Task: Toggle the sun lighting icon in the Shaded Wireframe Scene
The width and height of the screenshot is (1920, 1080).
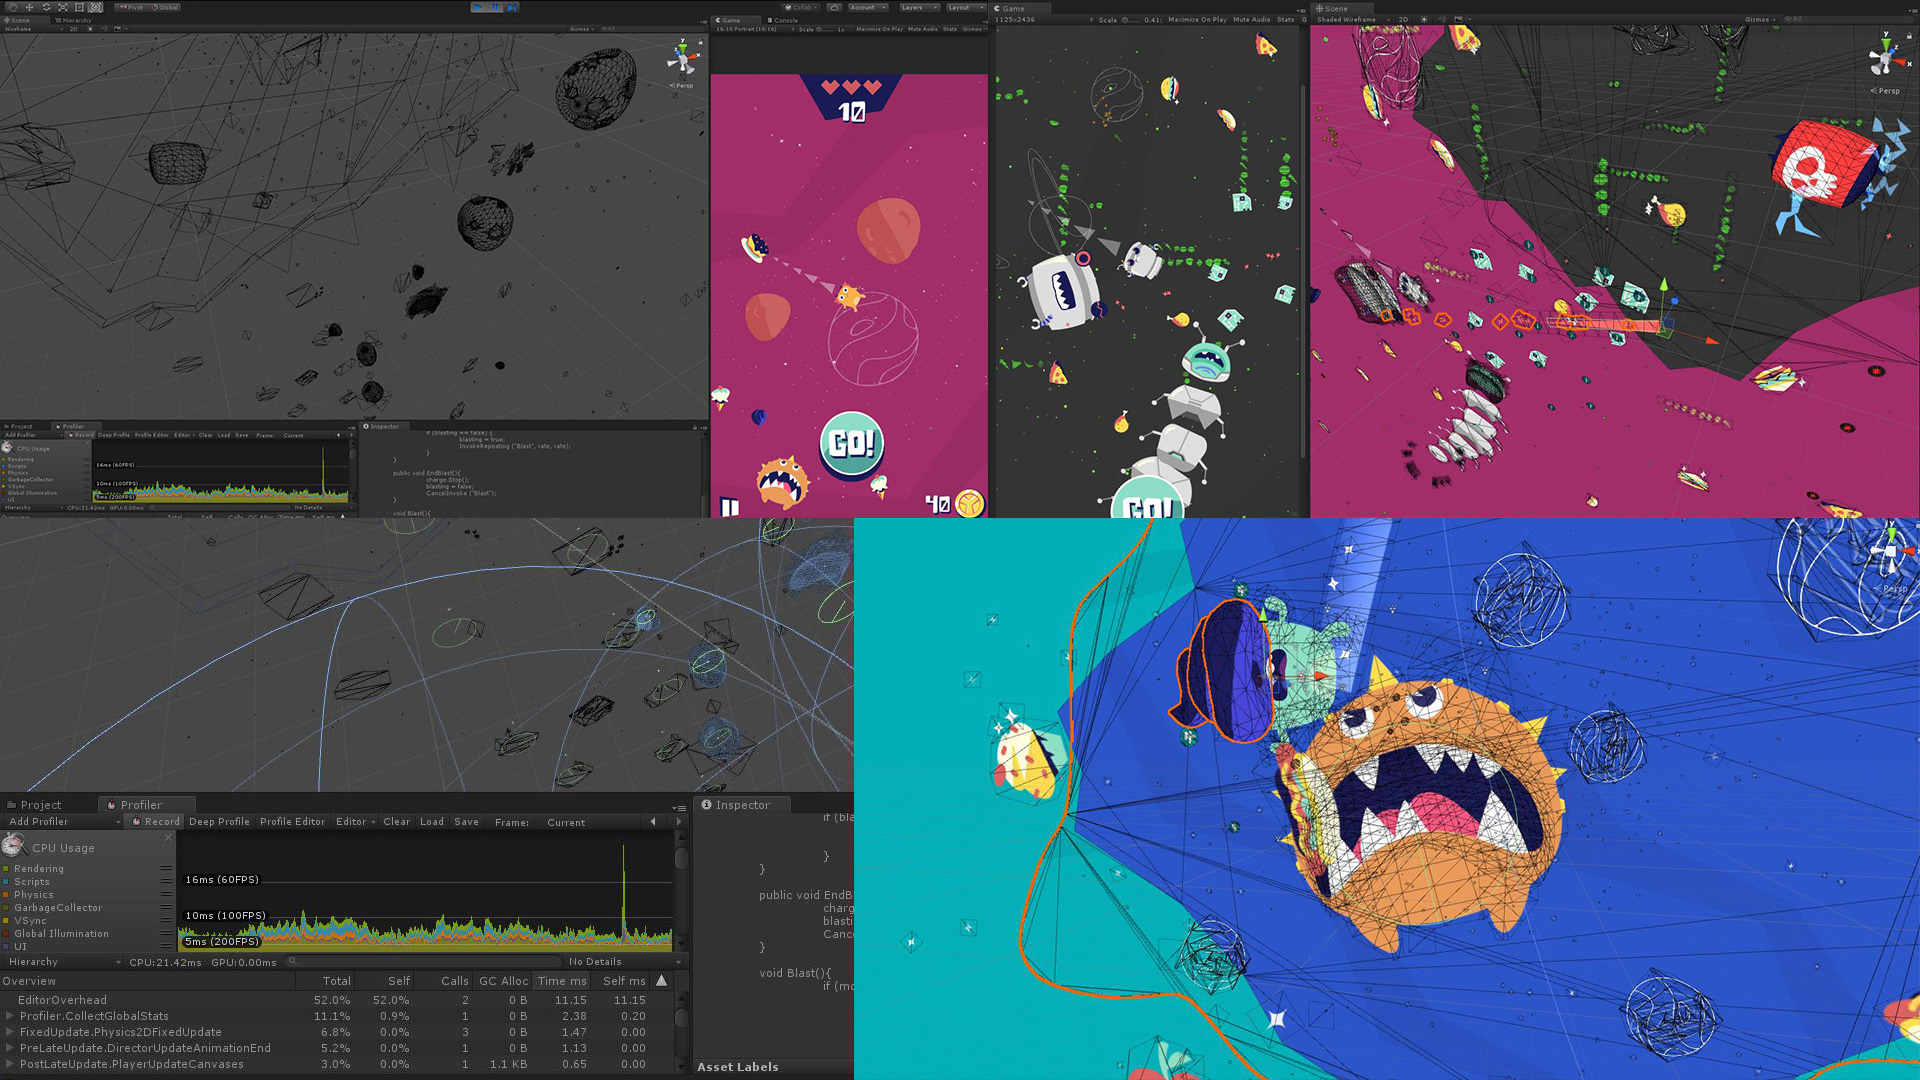Action: pos(1424,19)
